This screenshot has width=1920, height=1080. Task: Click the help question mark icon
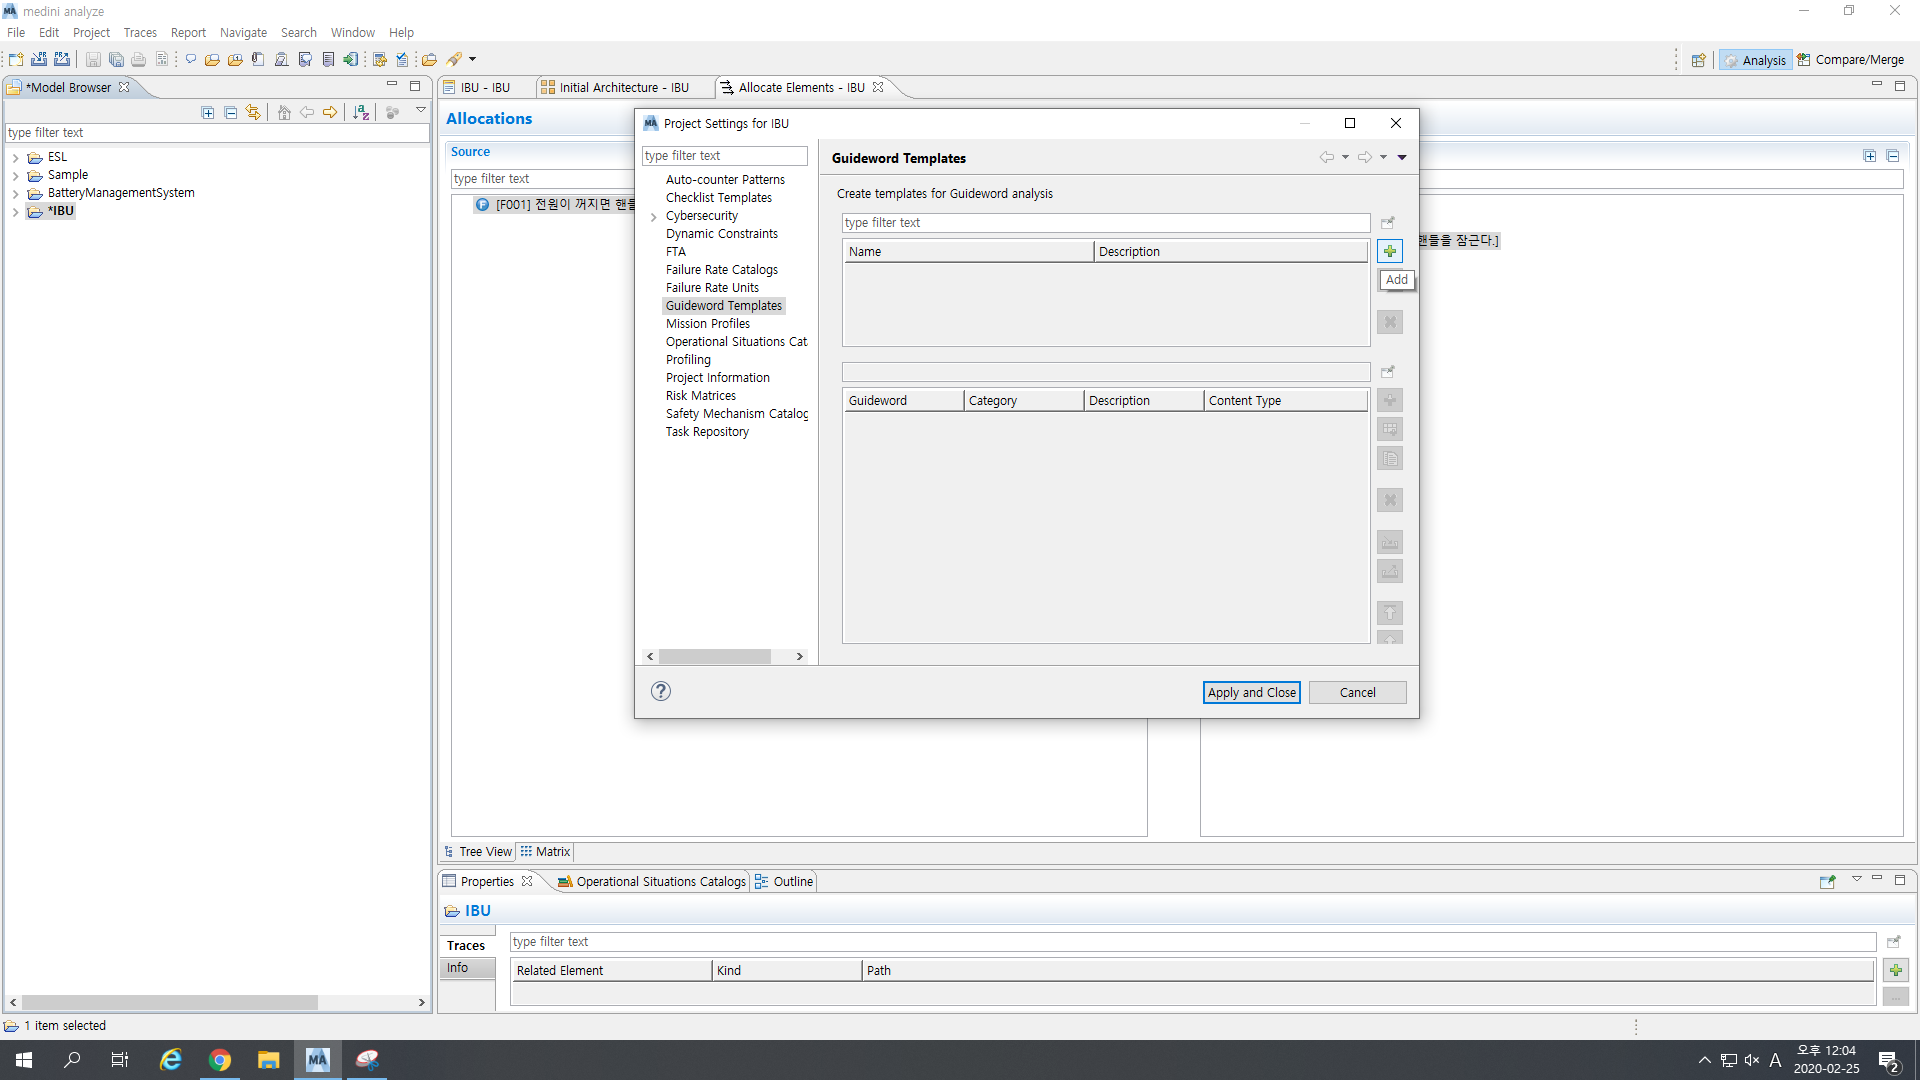(661, 691)
